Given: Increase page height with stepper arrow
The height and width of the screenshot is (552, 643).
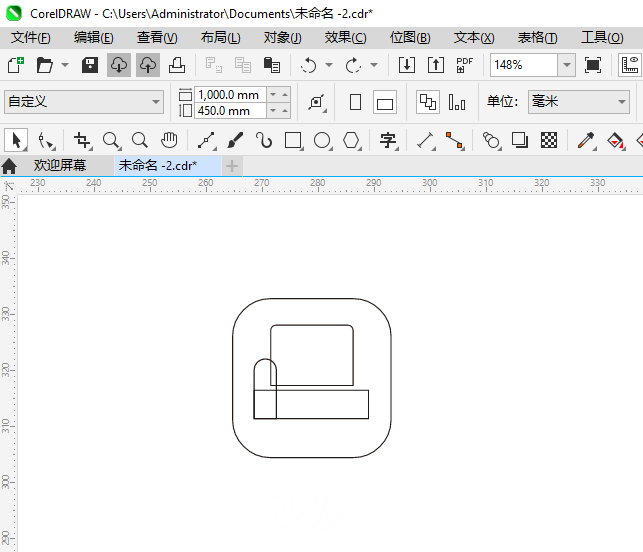Looking at the screenshot, I should click(x=285, y=111).
